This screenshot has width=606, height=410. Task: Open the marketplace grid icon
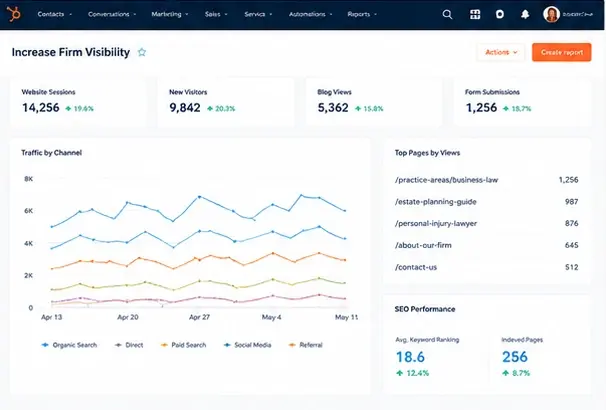pyautogui.click(x=475, y=15)
